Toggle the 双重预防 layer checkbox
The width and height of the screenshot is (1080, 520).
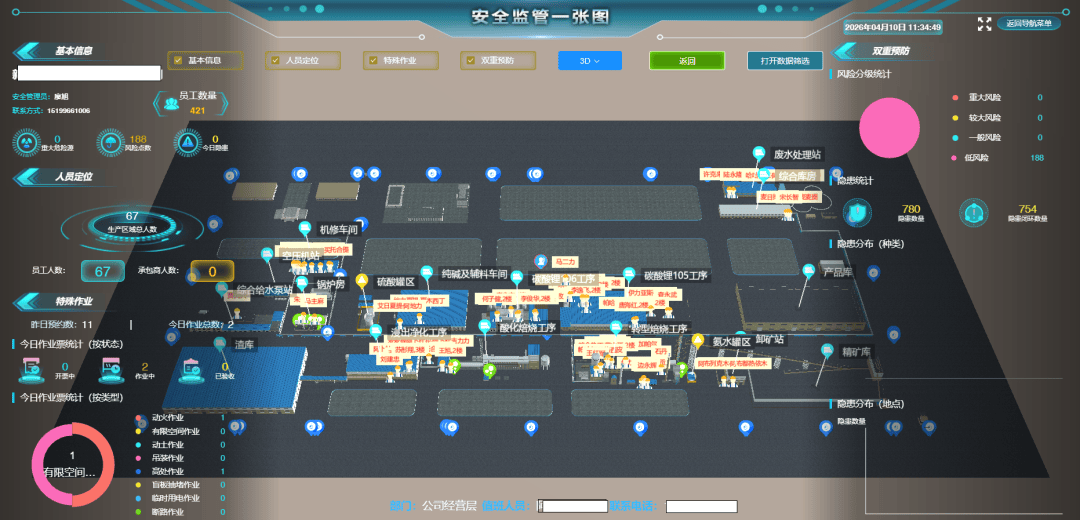click(470, 60)
